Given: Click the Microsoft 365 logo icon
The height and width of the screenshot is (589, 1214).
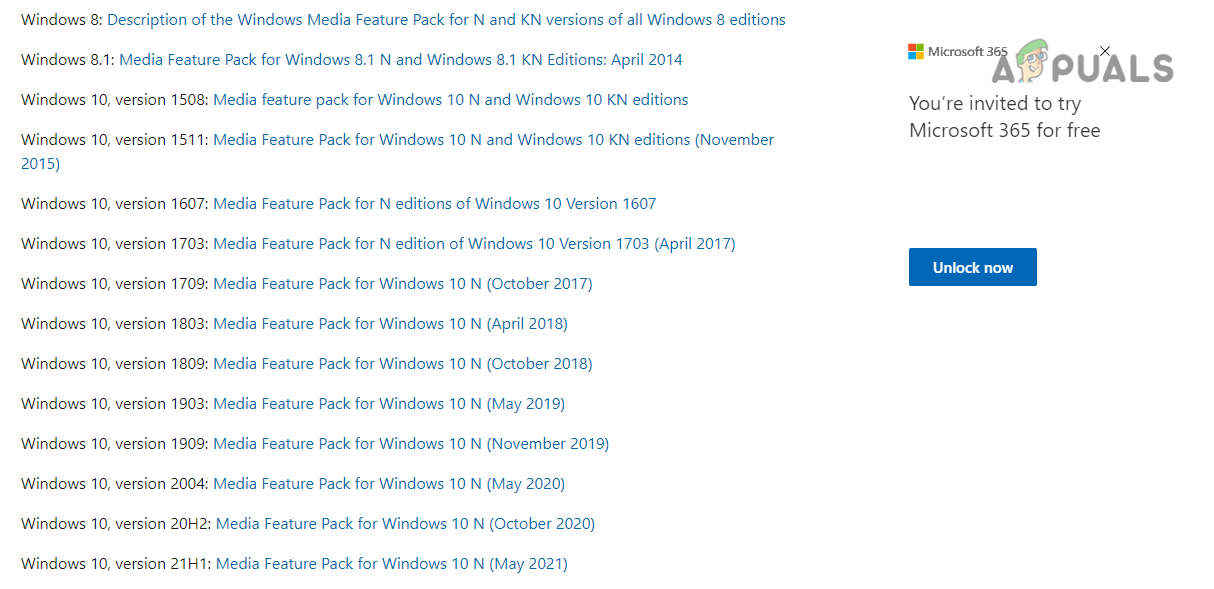Looking at the screenshot, I should 916,51.
